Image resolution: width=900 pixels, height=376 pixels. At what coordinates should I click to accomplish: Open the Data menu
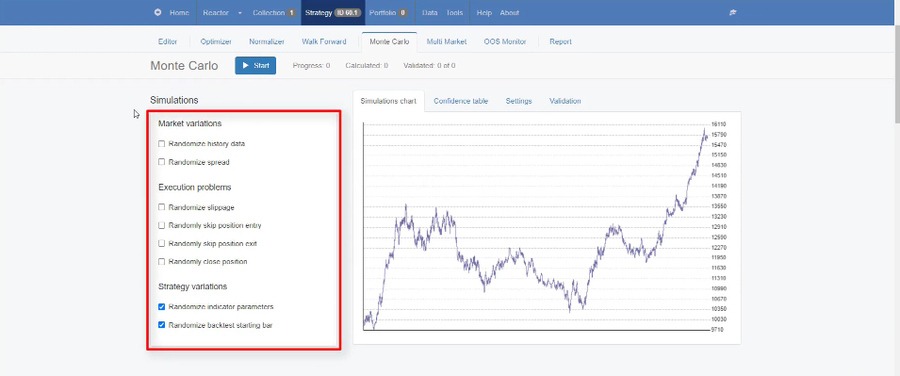pyautogui.click(x=429, y=13)
